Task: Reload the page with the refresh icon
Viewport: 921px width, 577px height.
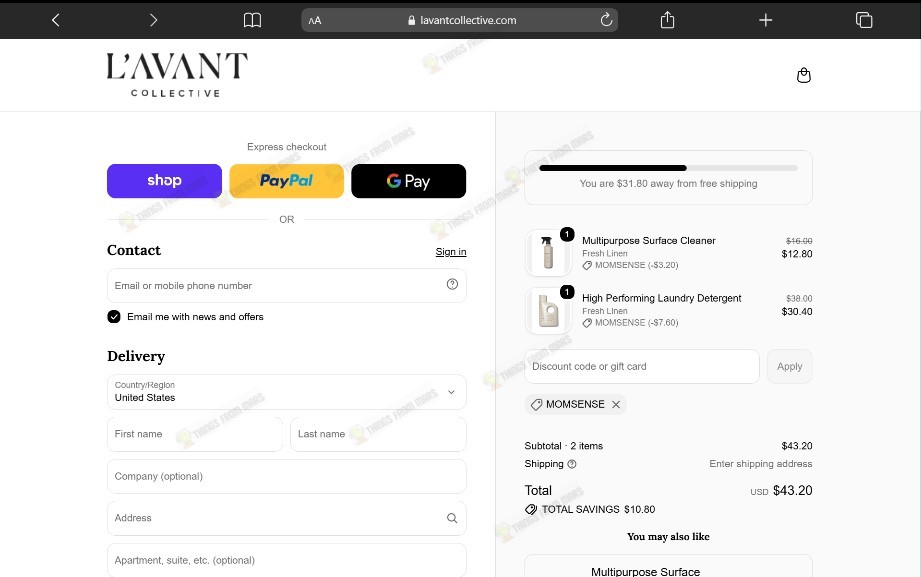Action: tap(606, 20)
